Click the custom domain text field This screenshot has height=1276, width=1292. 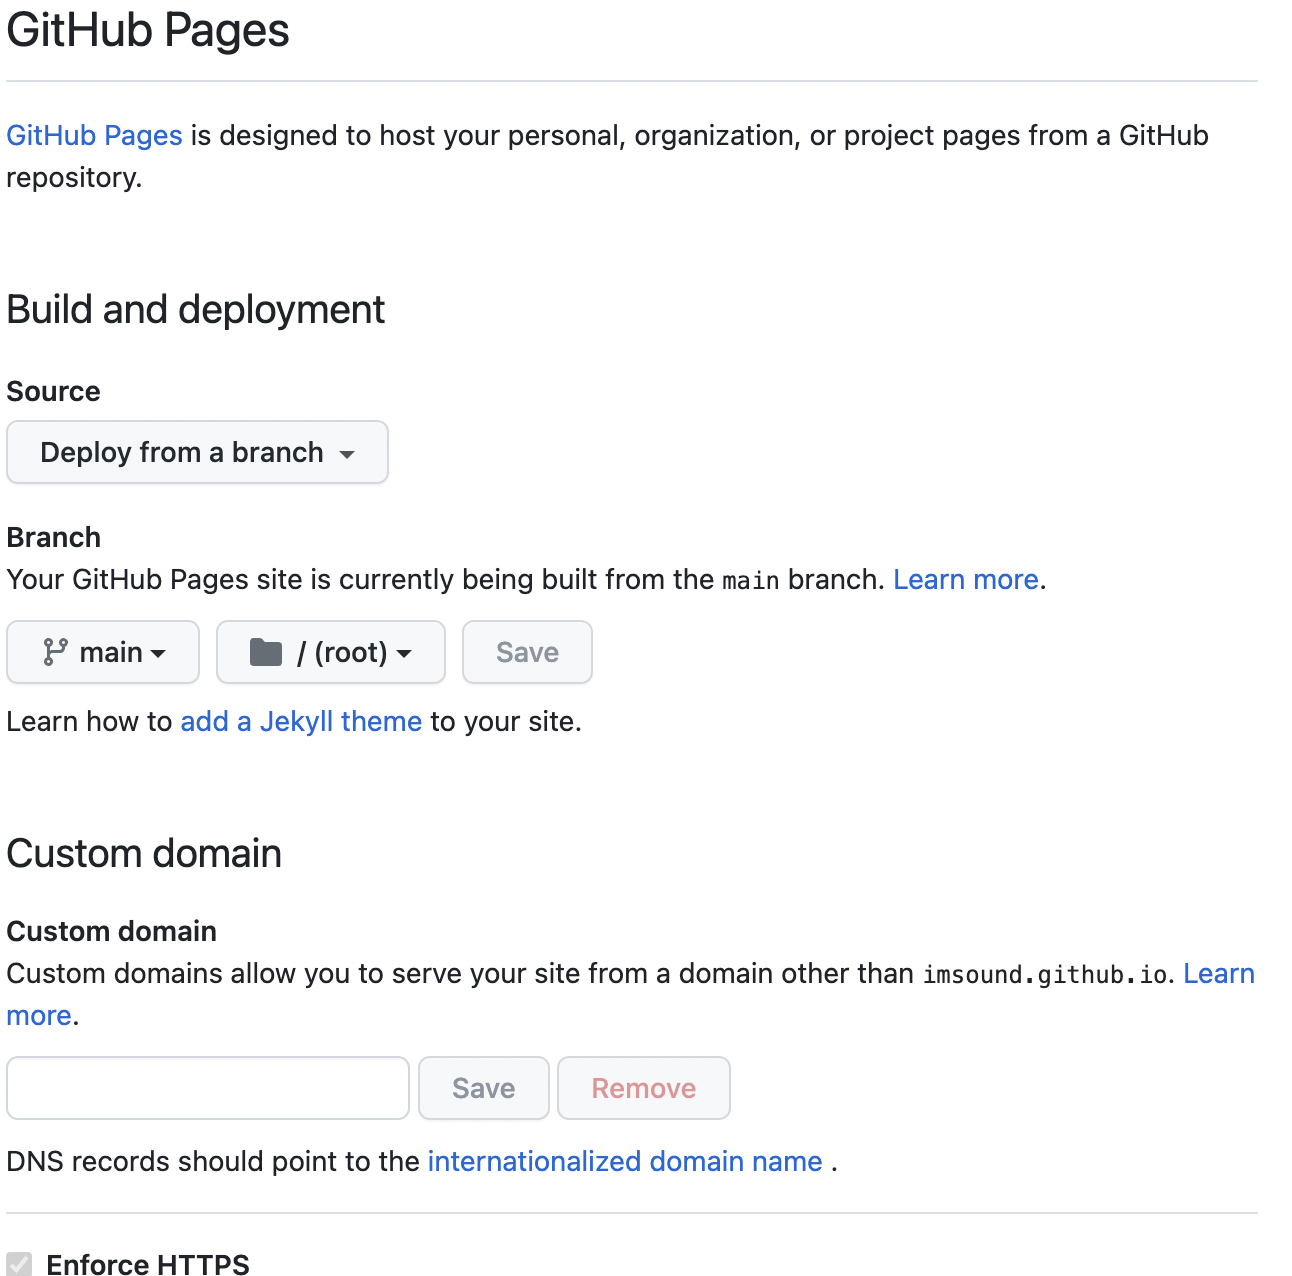(x=208, y=1088)
